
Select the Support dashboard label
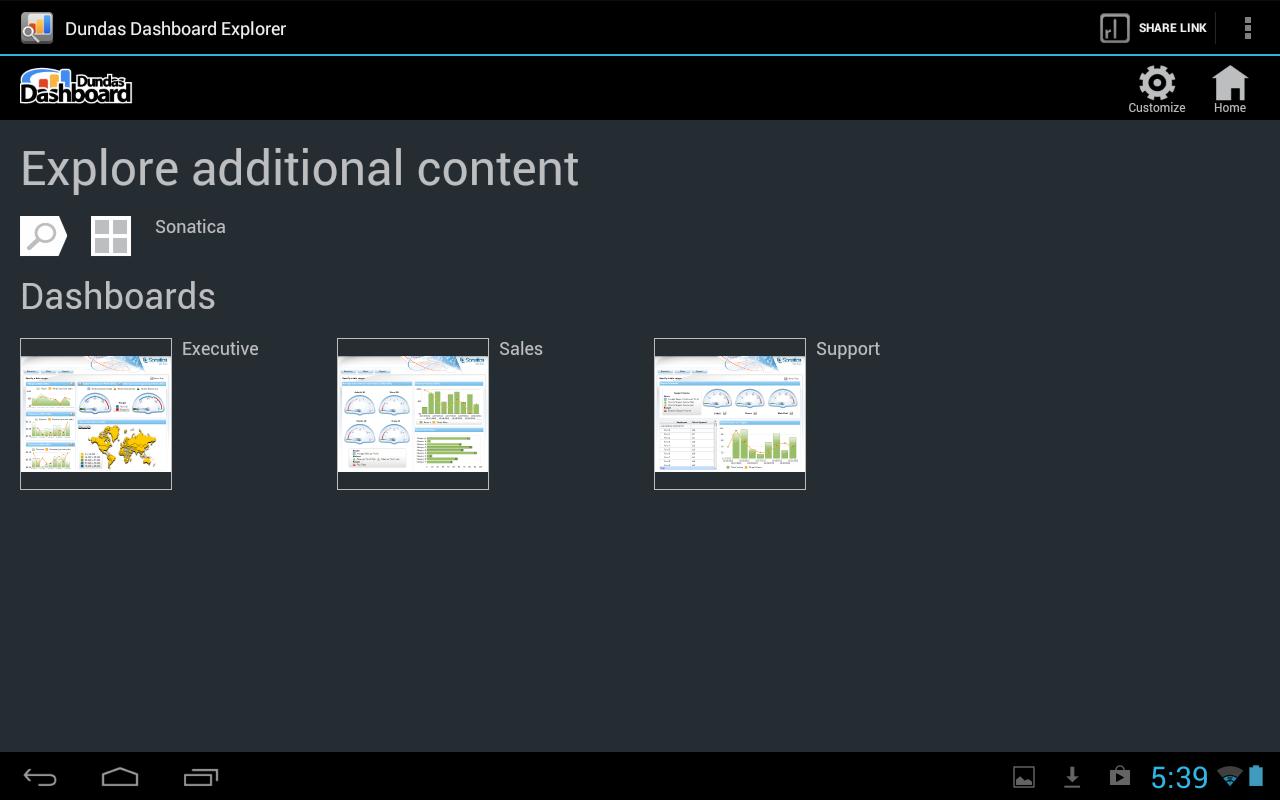(848, 349)
